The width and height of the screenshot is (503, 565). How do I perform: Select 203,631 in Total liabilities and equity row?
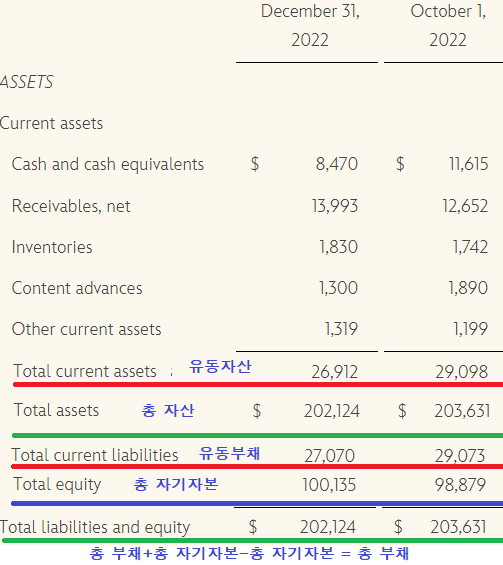[458, 527]
